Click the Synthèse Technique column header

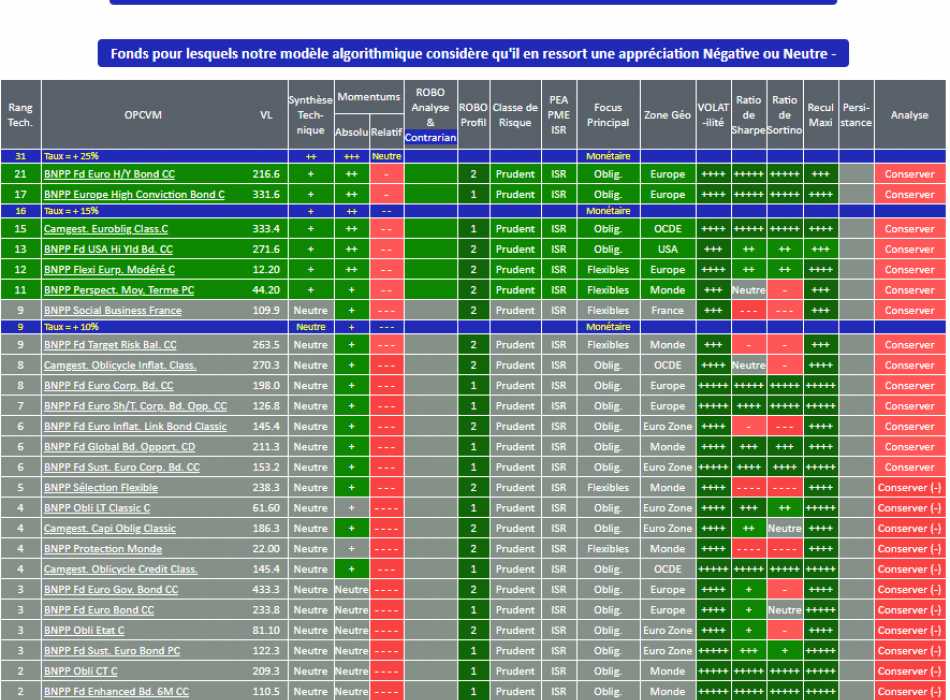310,115
